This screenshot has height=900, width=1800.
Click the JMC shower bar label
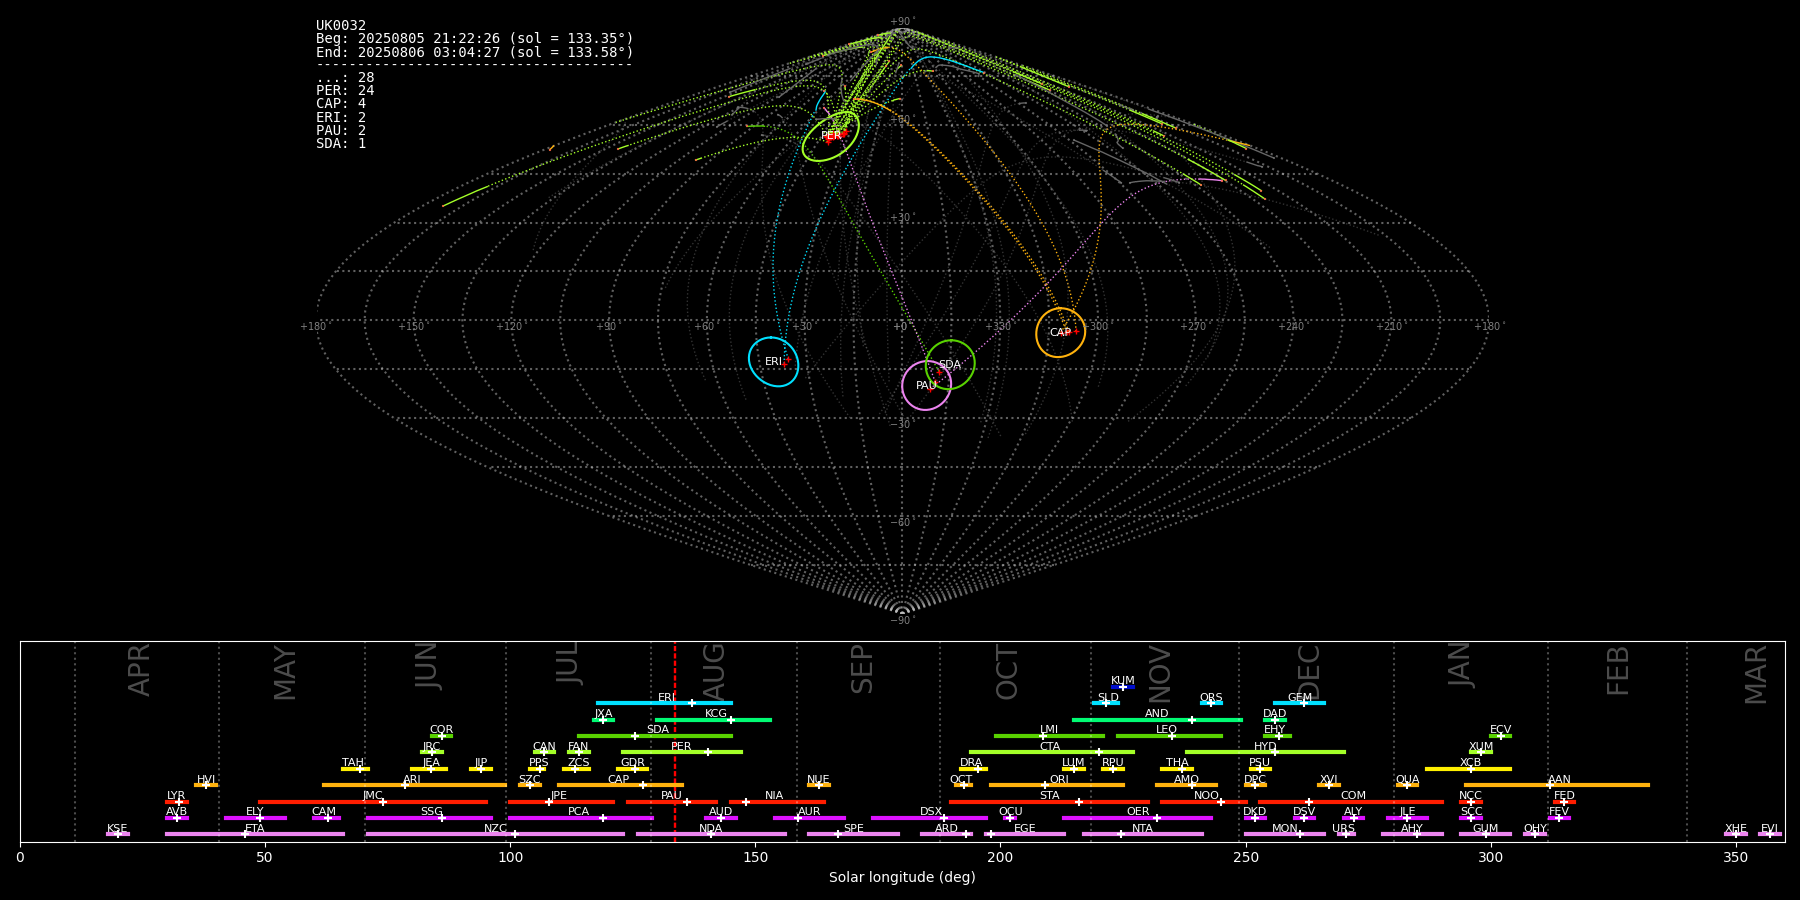[x=372, y=796]
